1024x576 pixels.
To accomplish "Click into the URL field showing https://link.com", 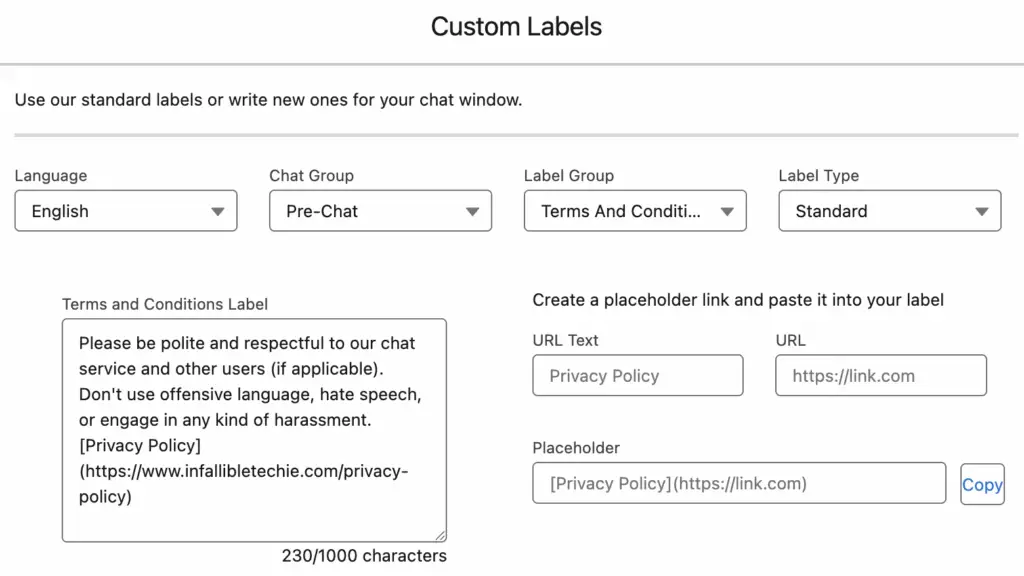I will [881, 376].
